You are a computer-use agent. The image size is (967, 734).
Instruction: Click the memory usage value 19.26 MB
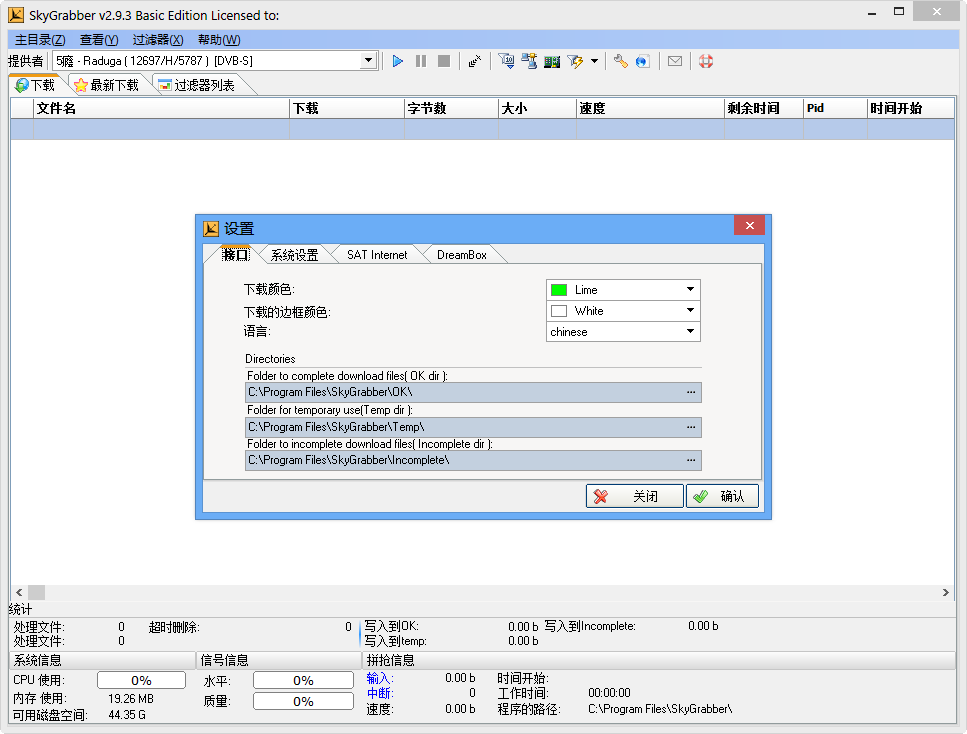131,699
